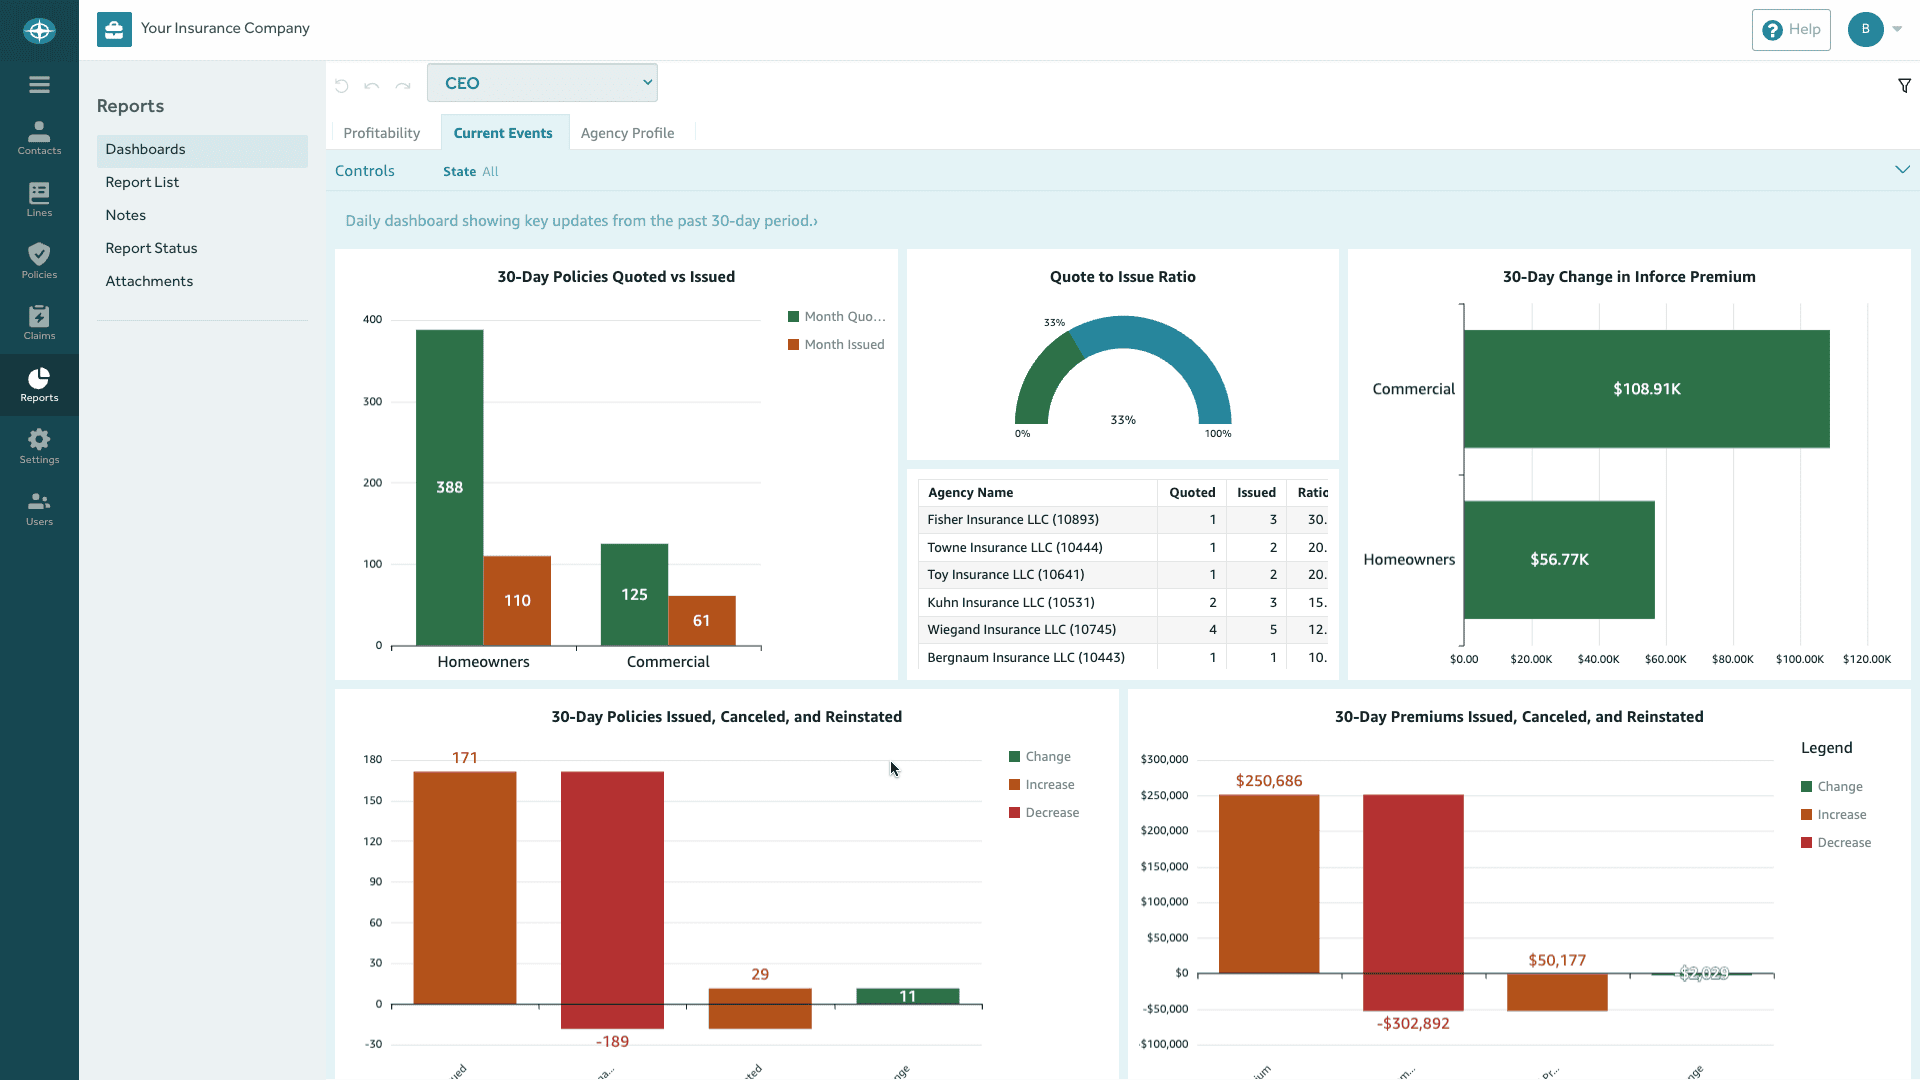Click the redo arrow icon

[403, 86]
